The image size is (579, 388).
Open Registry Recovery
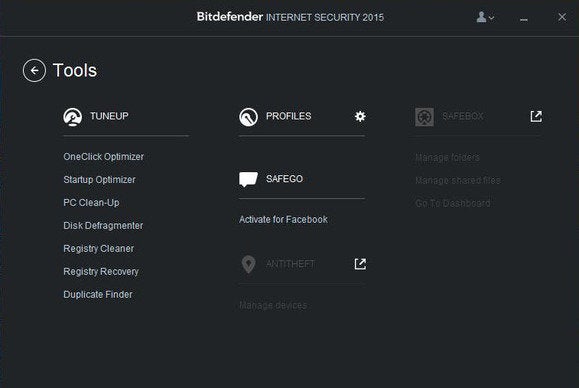(101, 272)
